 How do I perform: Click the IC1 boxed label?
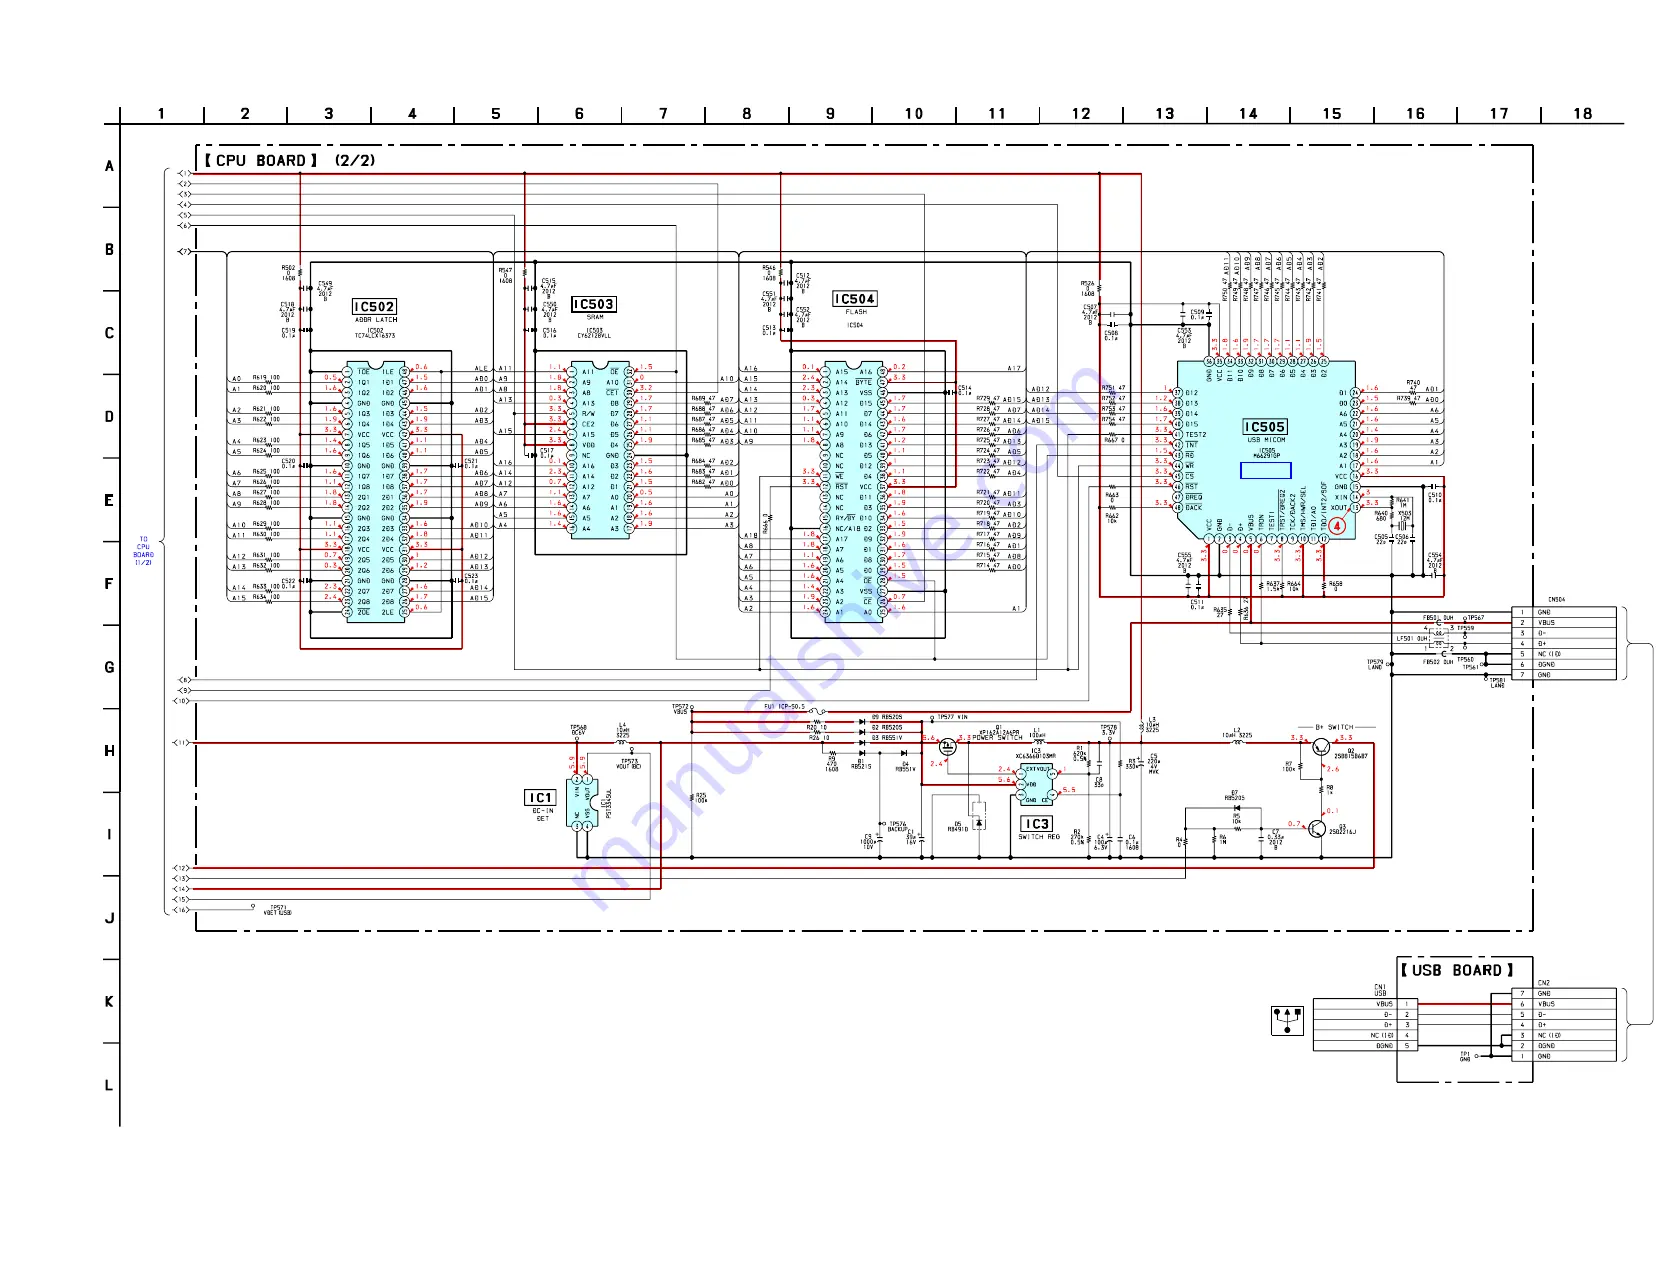pyautogui.click(x=540, y=797)
